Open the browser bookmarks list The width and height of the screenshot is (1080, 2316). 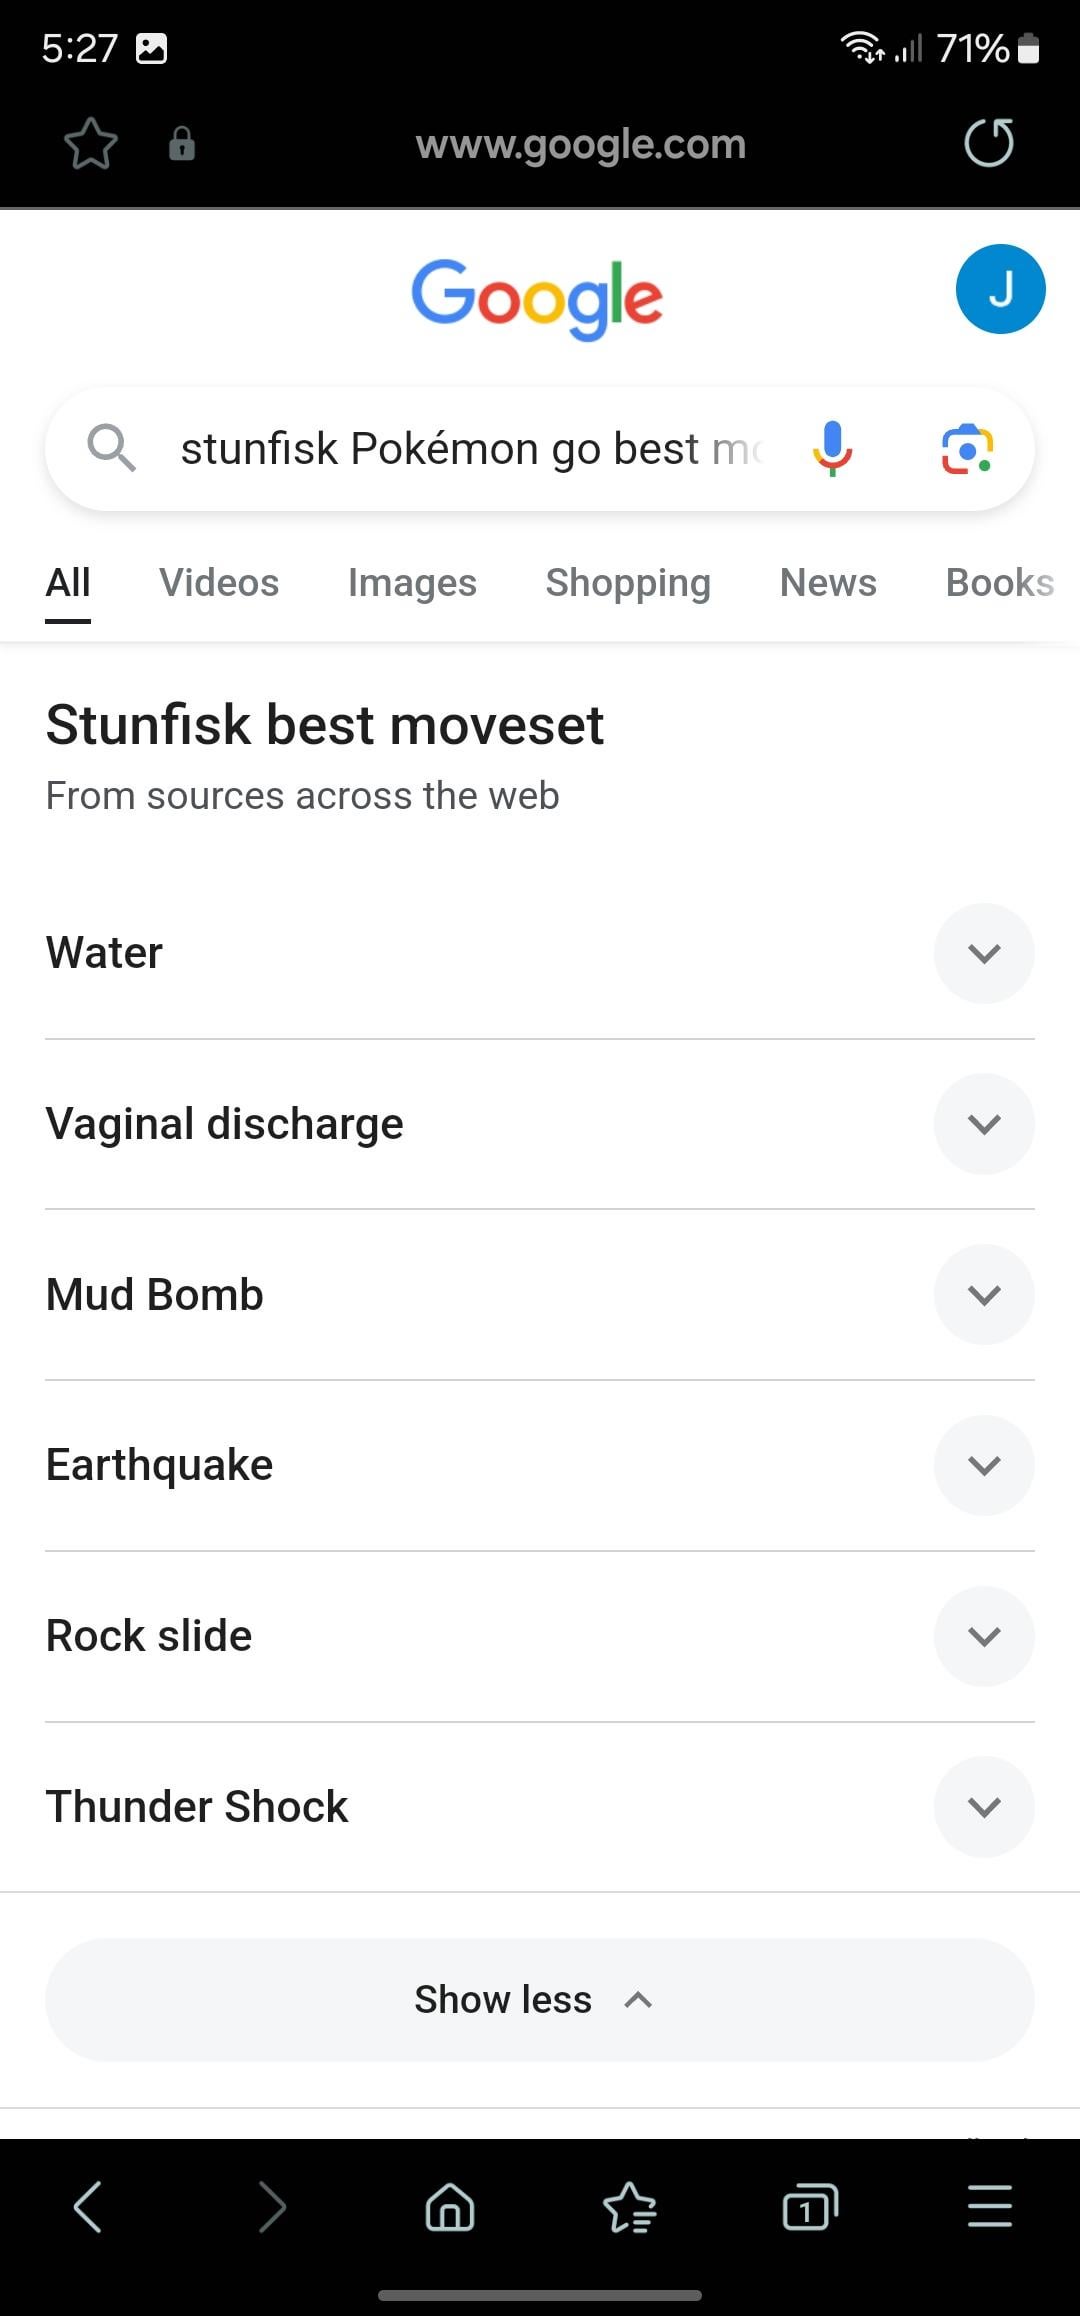(630, 2207)
